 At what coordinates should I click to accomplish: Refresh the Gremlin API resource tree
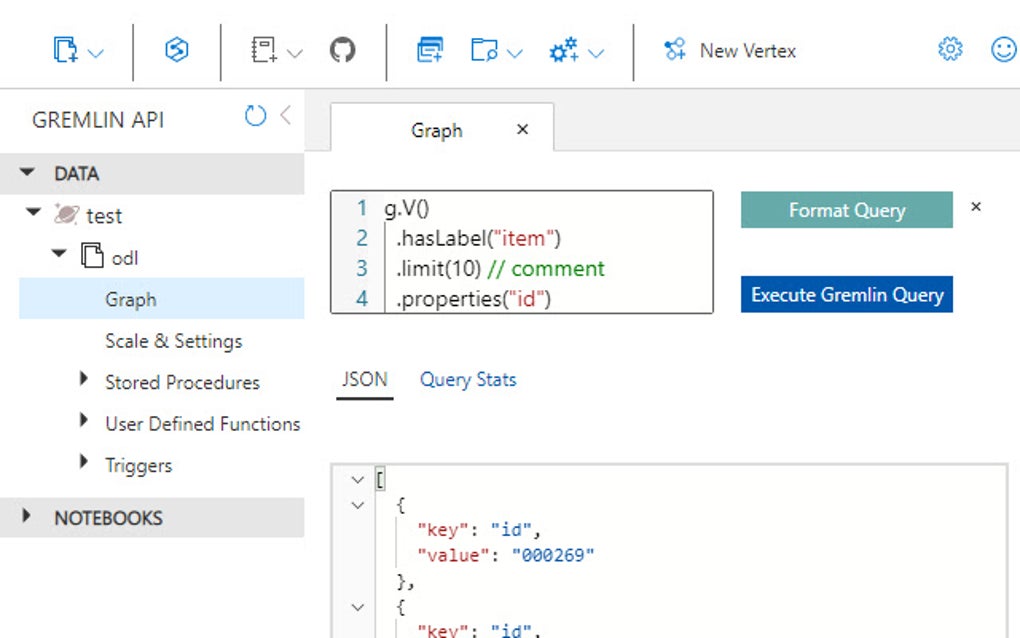pos(258,115)
